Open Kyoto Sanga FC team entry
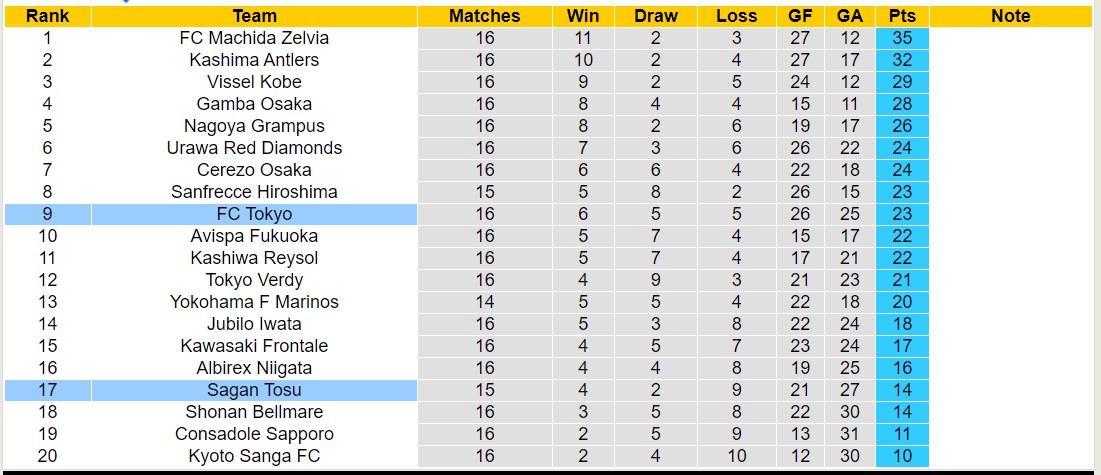The height and width of the screenshot is (475, 1101). [254, 456]
